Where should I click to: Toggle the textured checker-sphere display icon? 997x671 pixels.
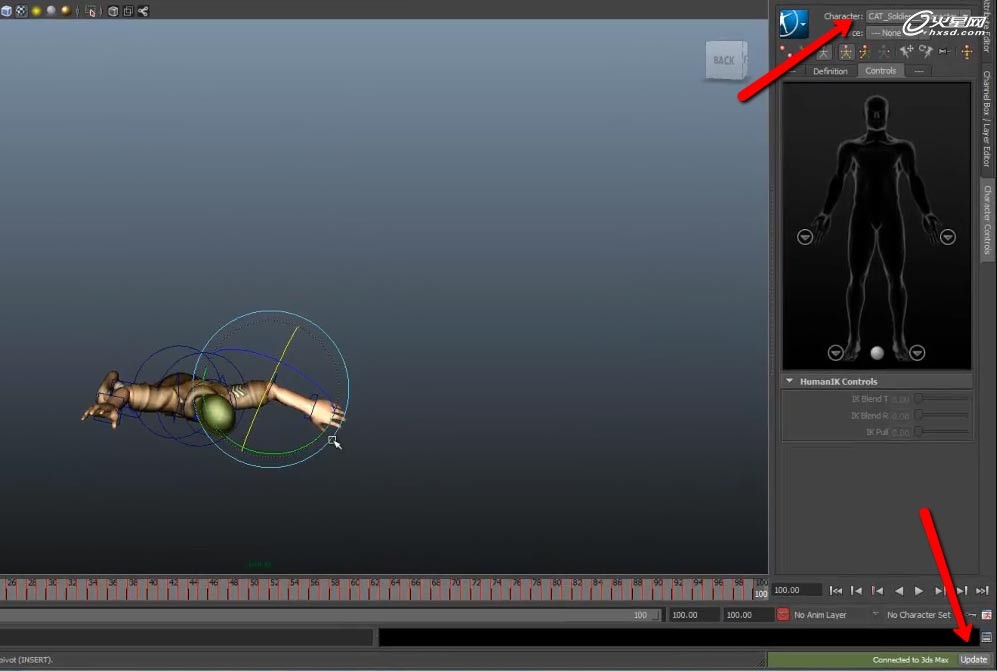pos(21,11)
